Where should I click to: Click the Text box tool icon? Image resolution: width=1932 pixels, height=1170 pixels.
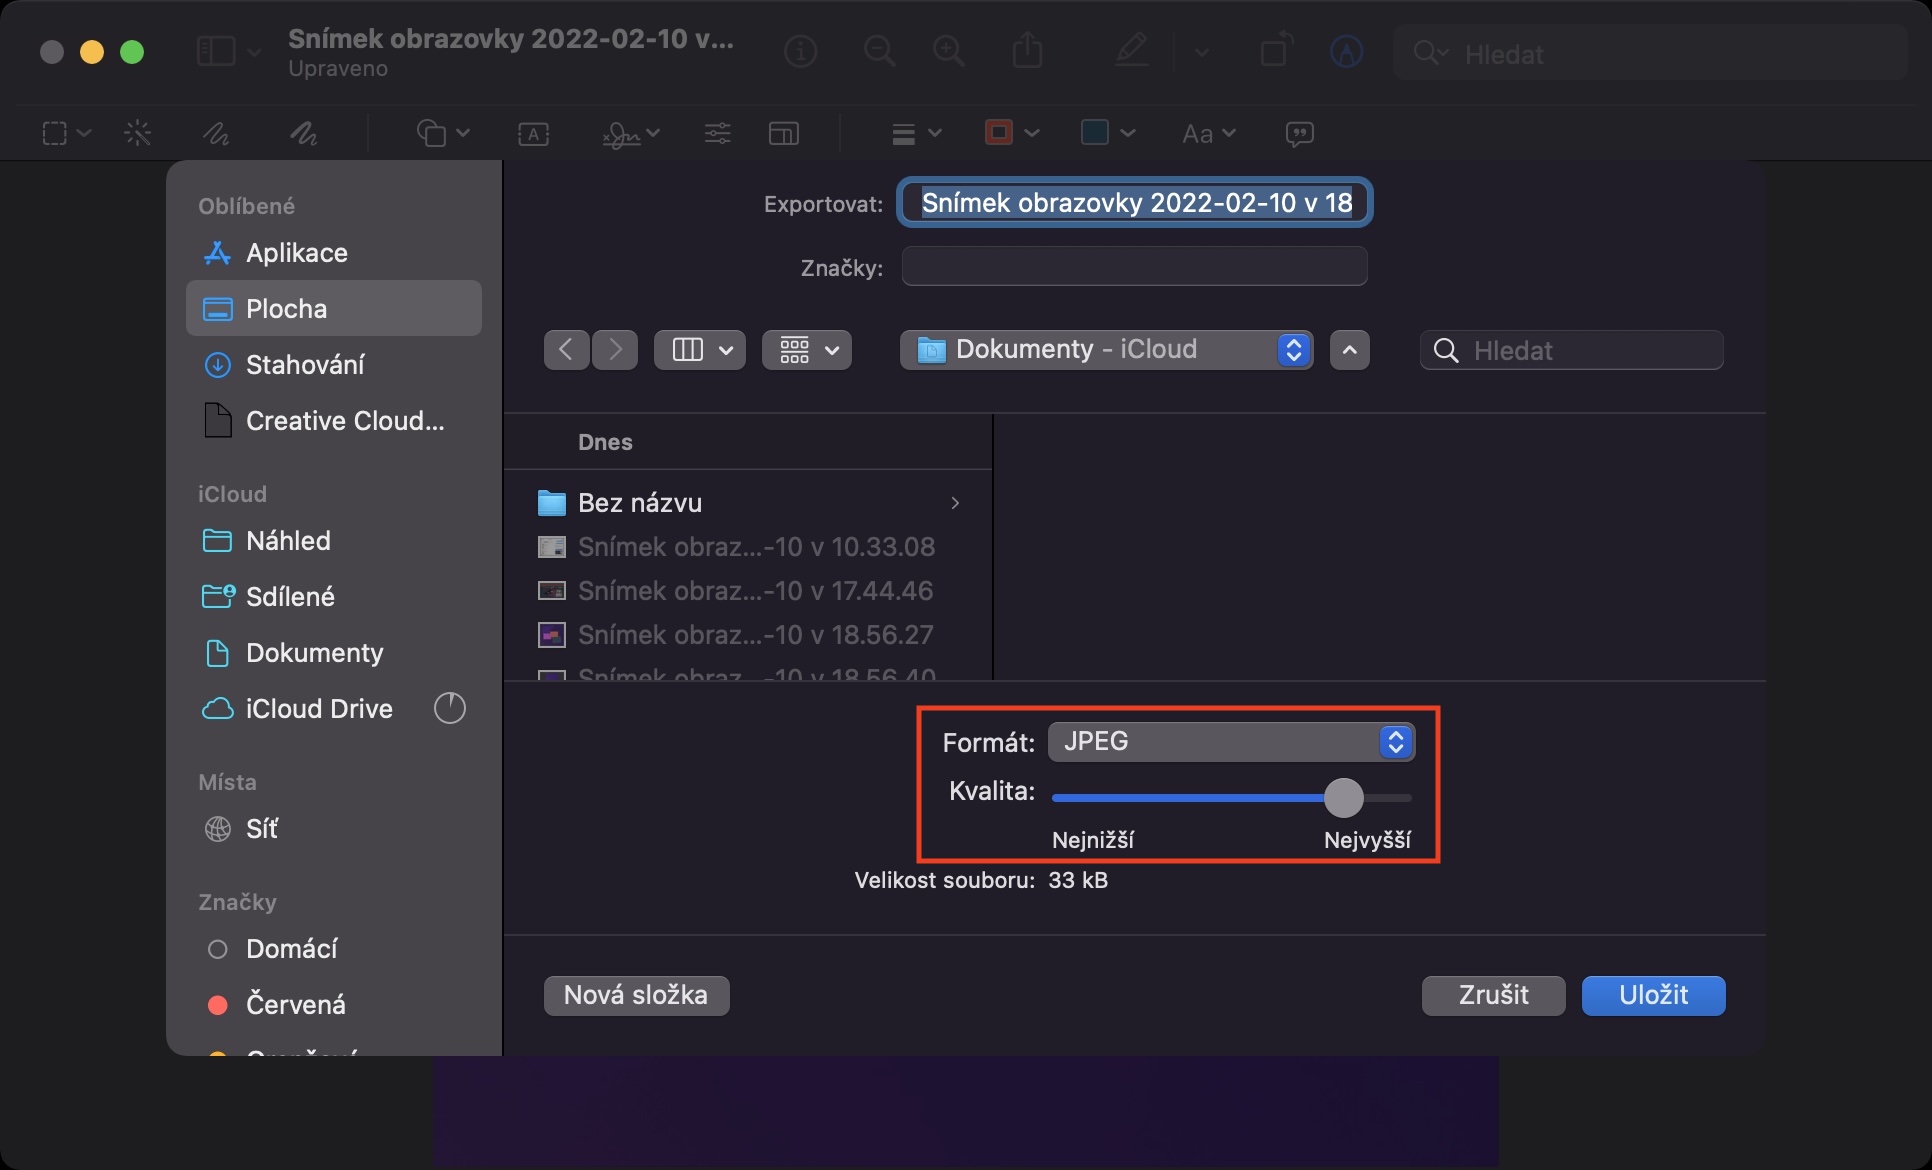tap(533, 133)
